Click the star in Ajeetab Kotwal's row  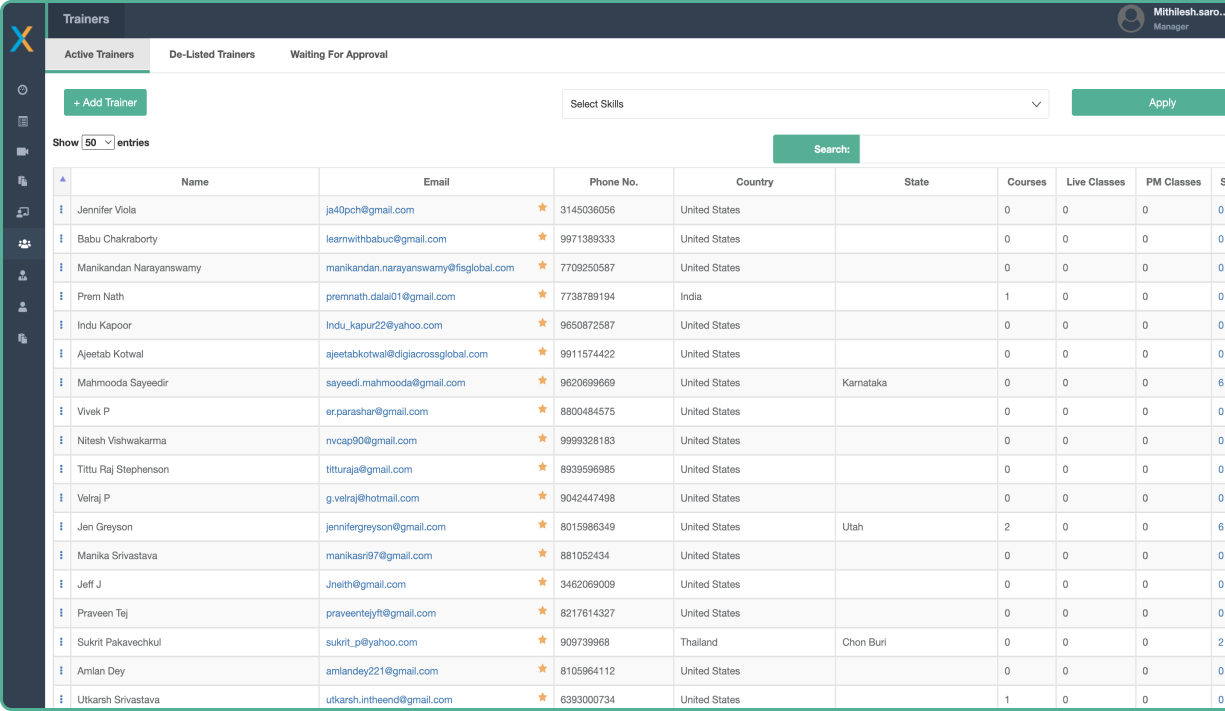543,352
